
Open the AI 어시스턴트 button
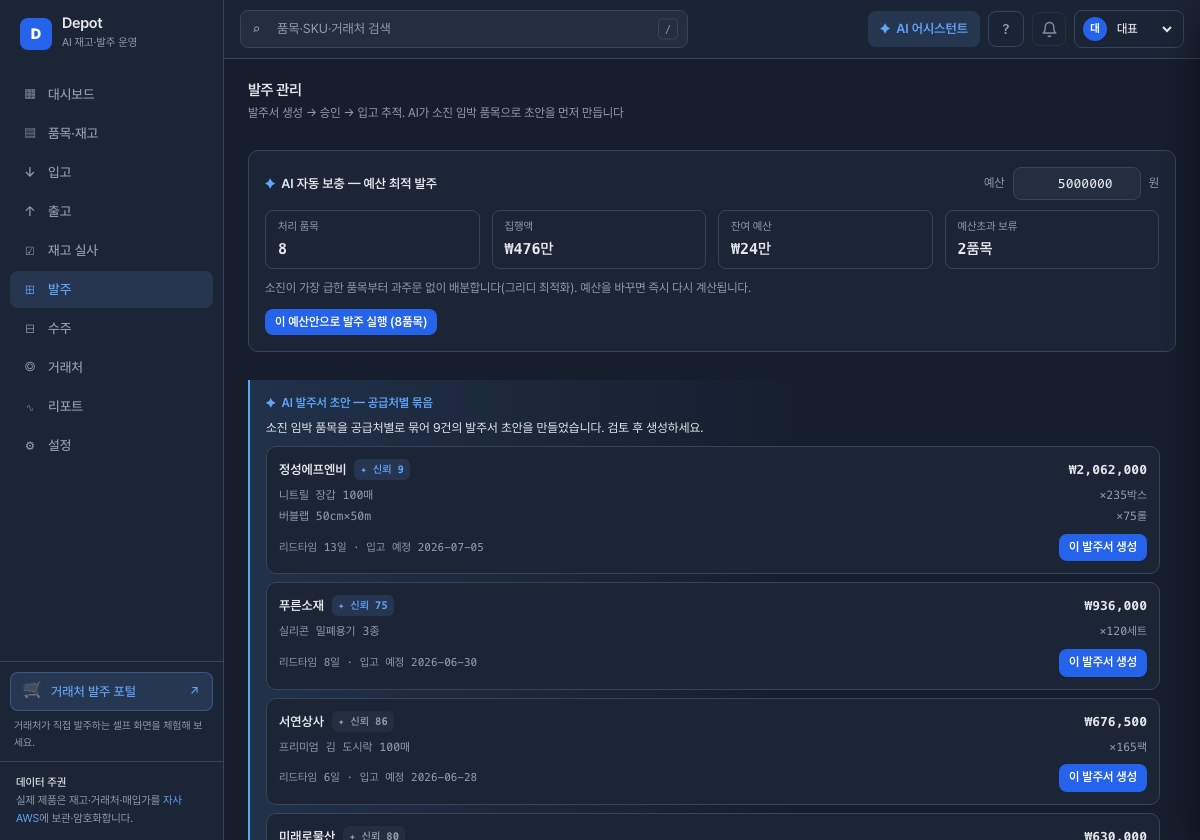point(924,29)
